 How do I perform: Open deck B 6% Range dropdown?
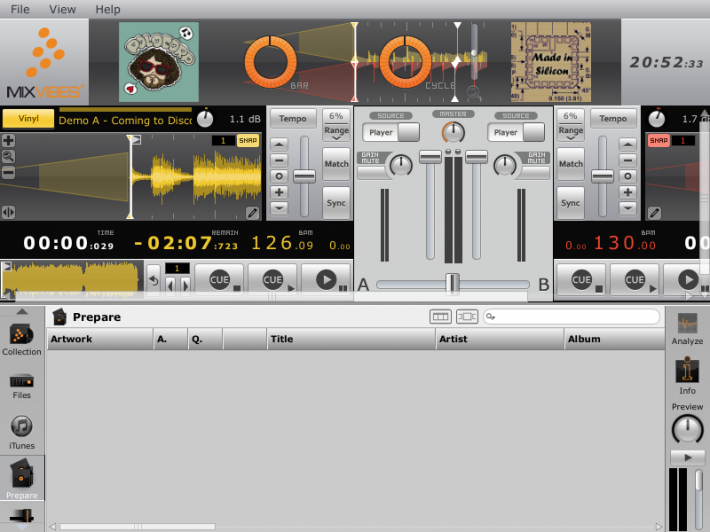pyautogui.click(x=570, y=125)
